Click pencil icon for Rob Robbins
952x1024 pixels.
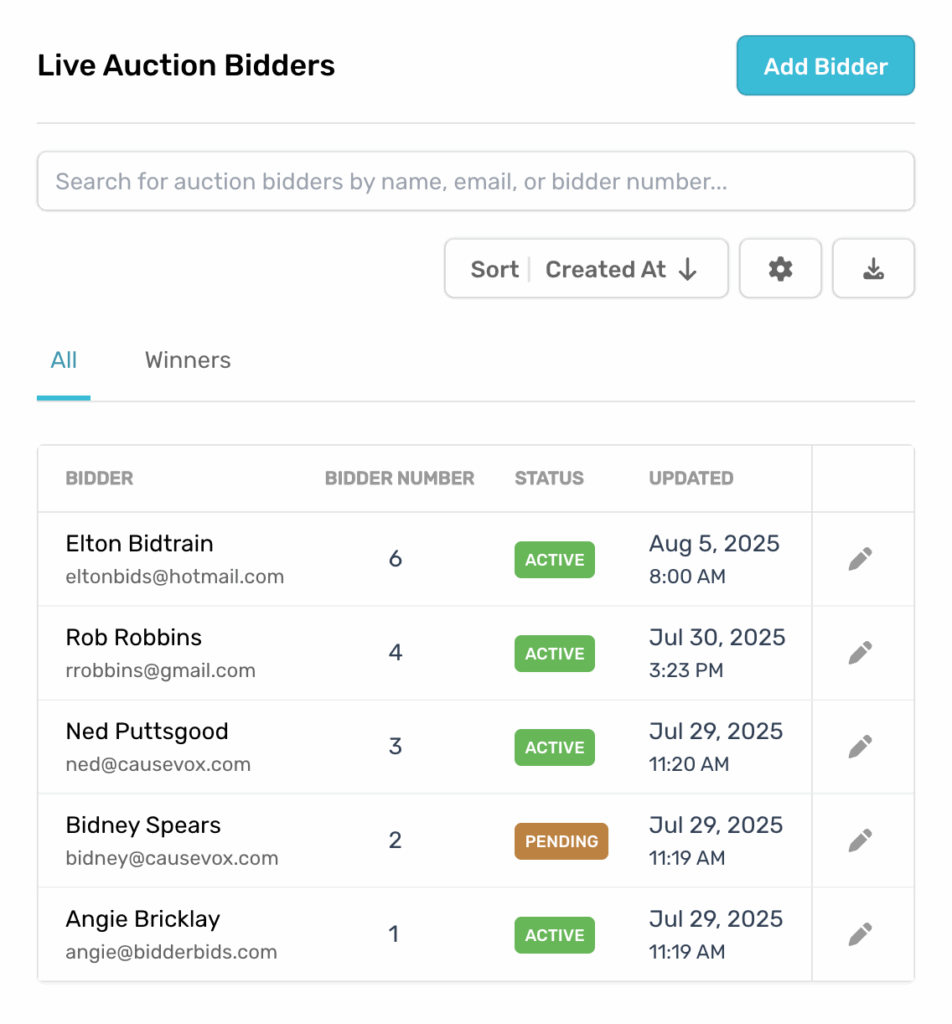[860, 653]
